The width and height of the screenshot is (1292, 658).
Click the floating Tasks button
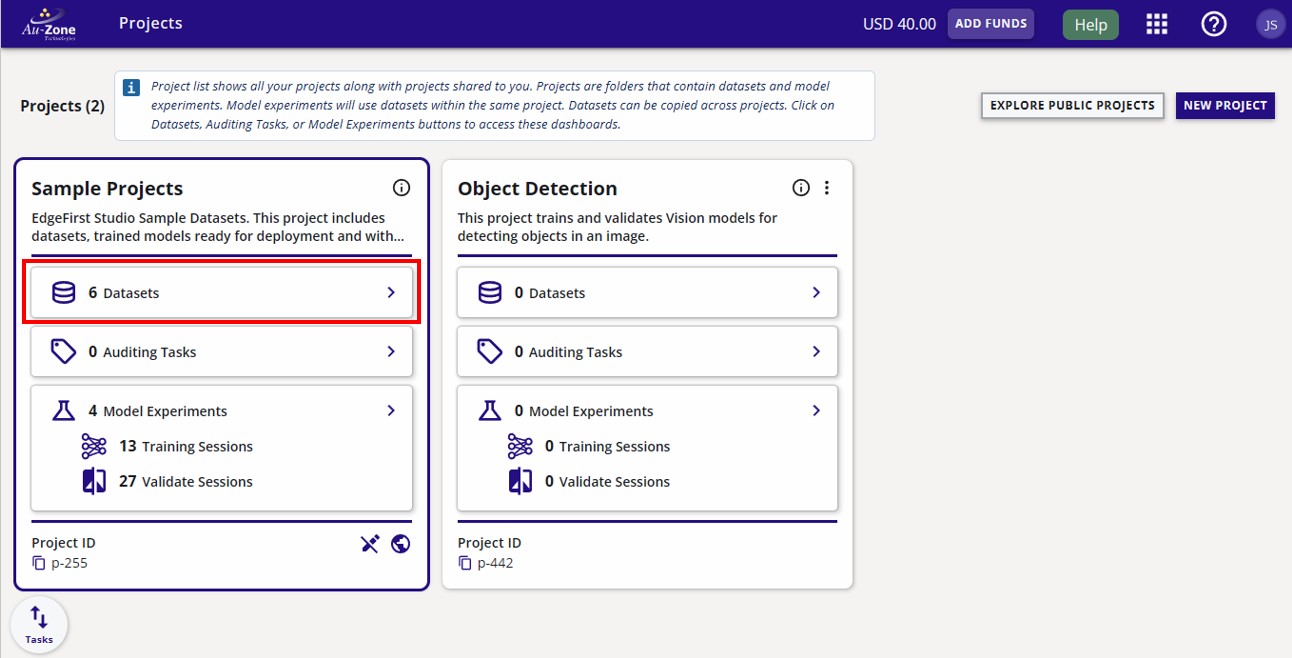[38, 624]
